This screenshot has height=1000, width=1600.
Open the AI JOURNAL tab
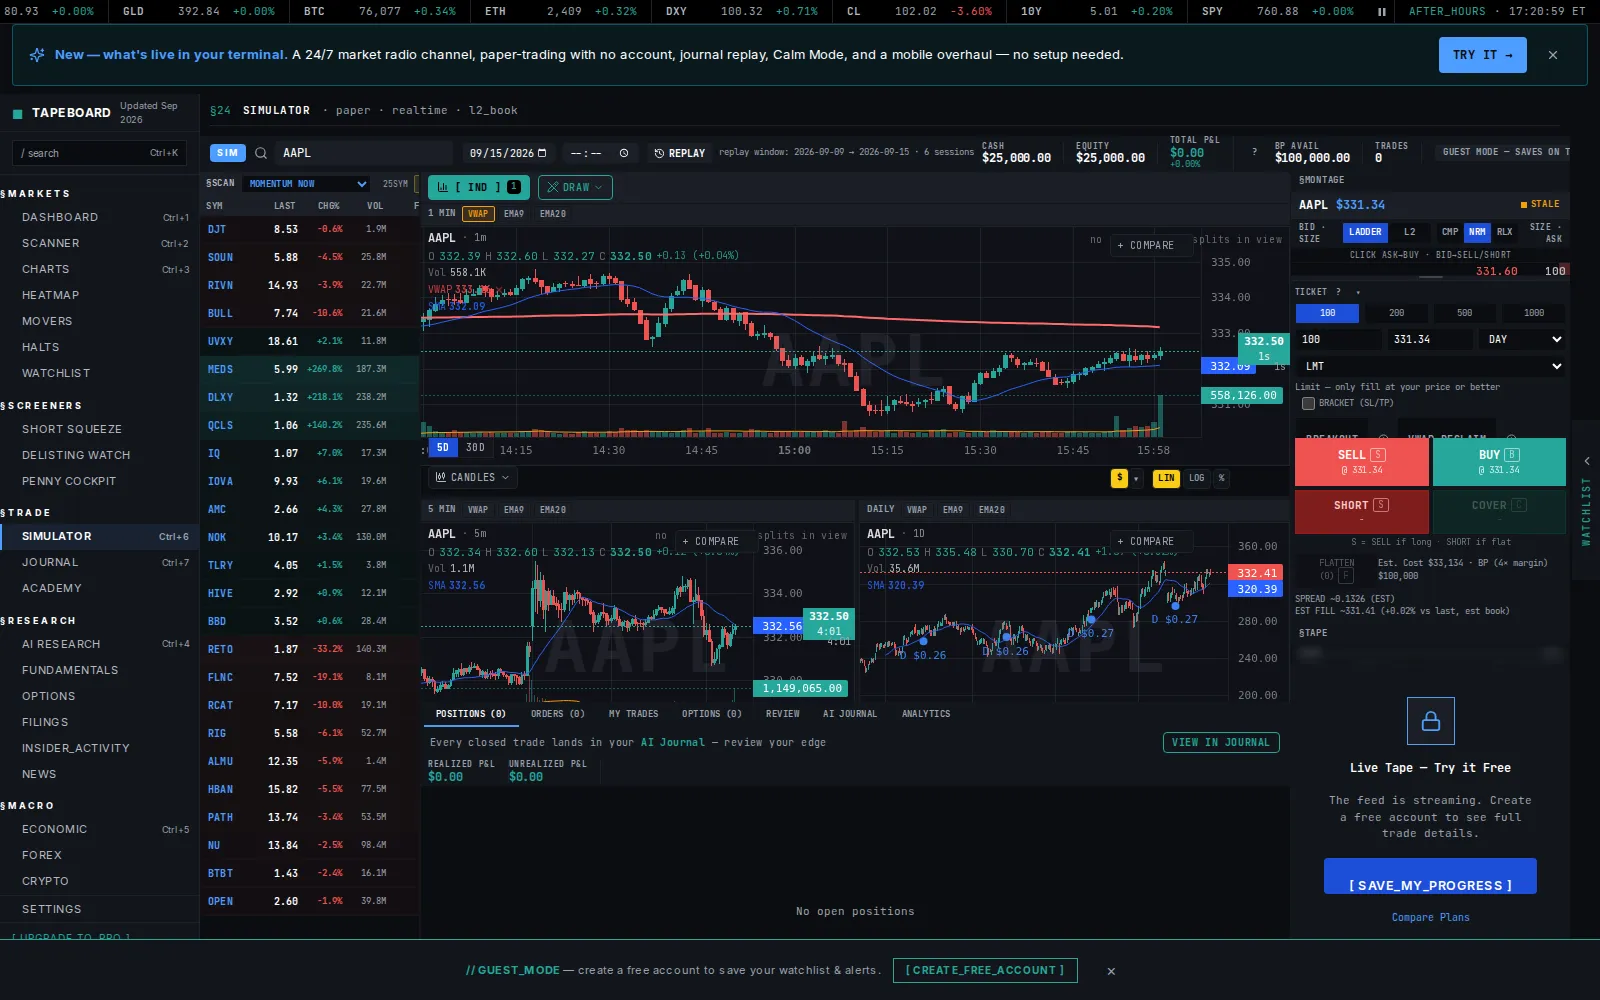click(x=850, y=714)
